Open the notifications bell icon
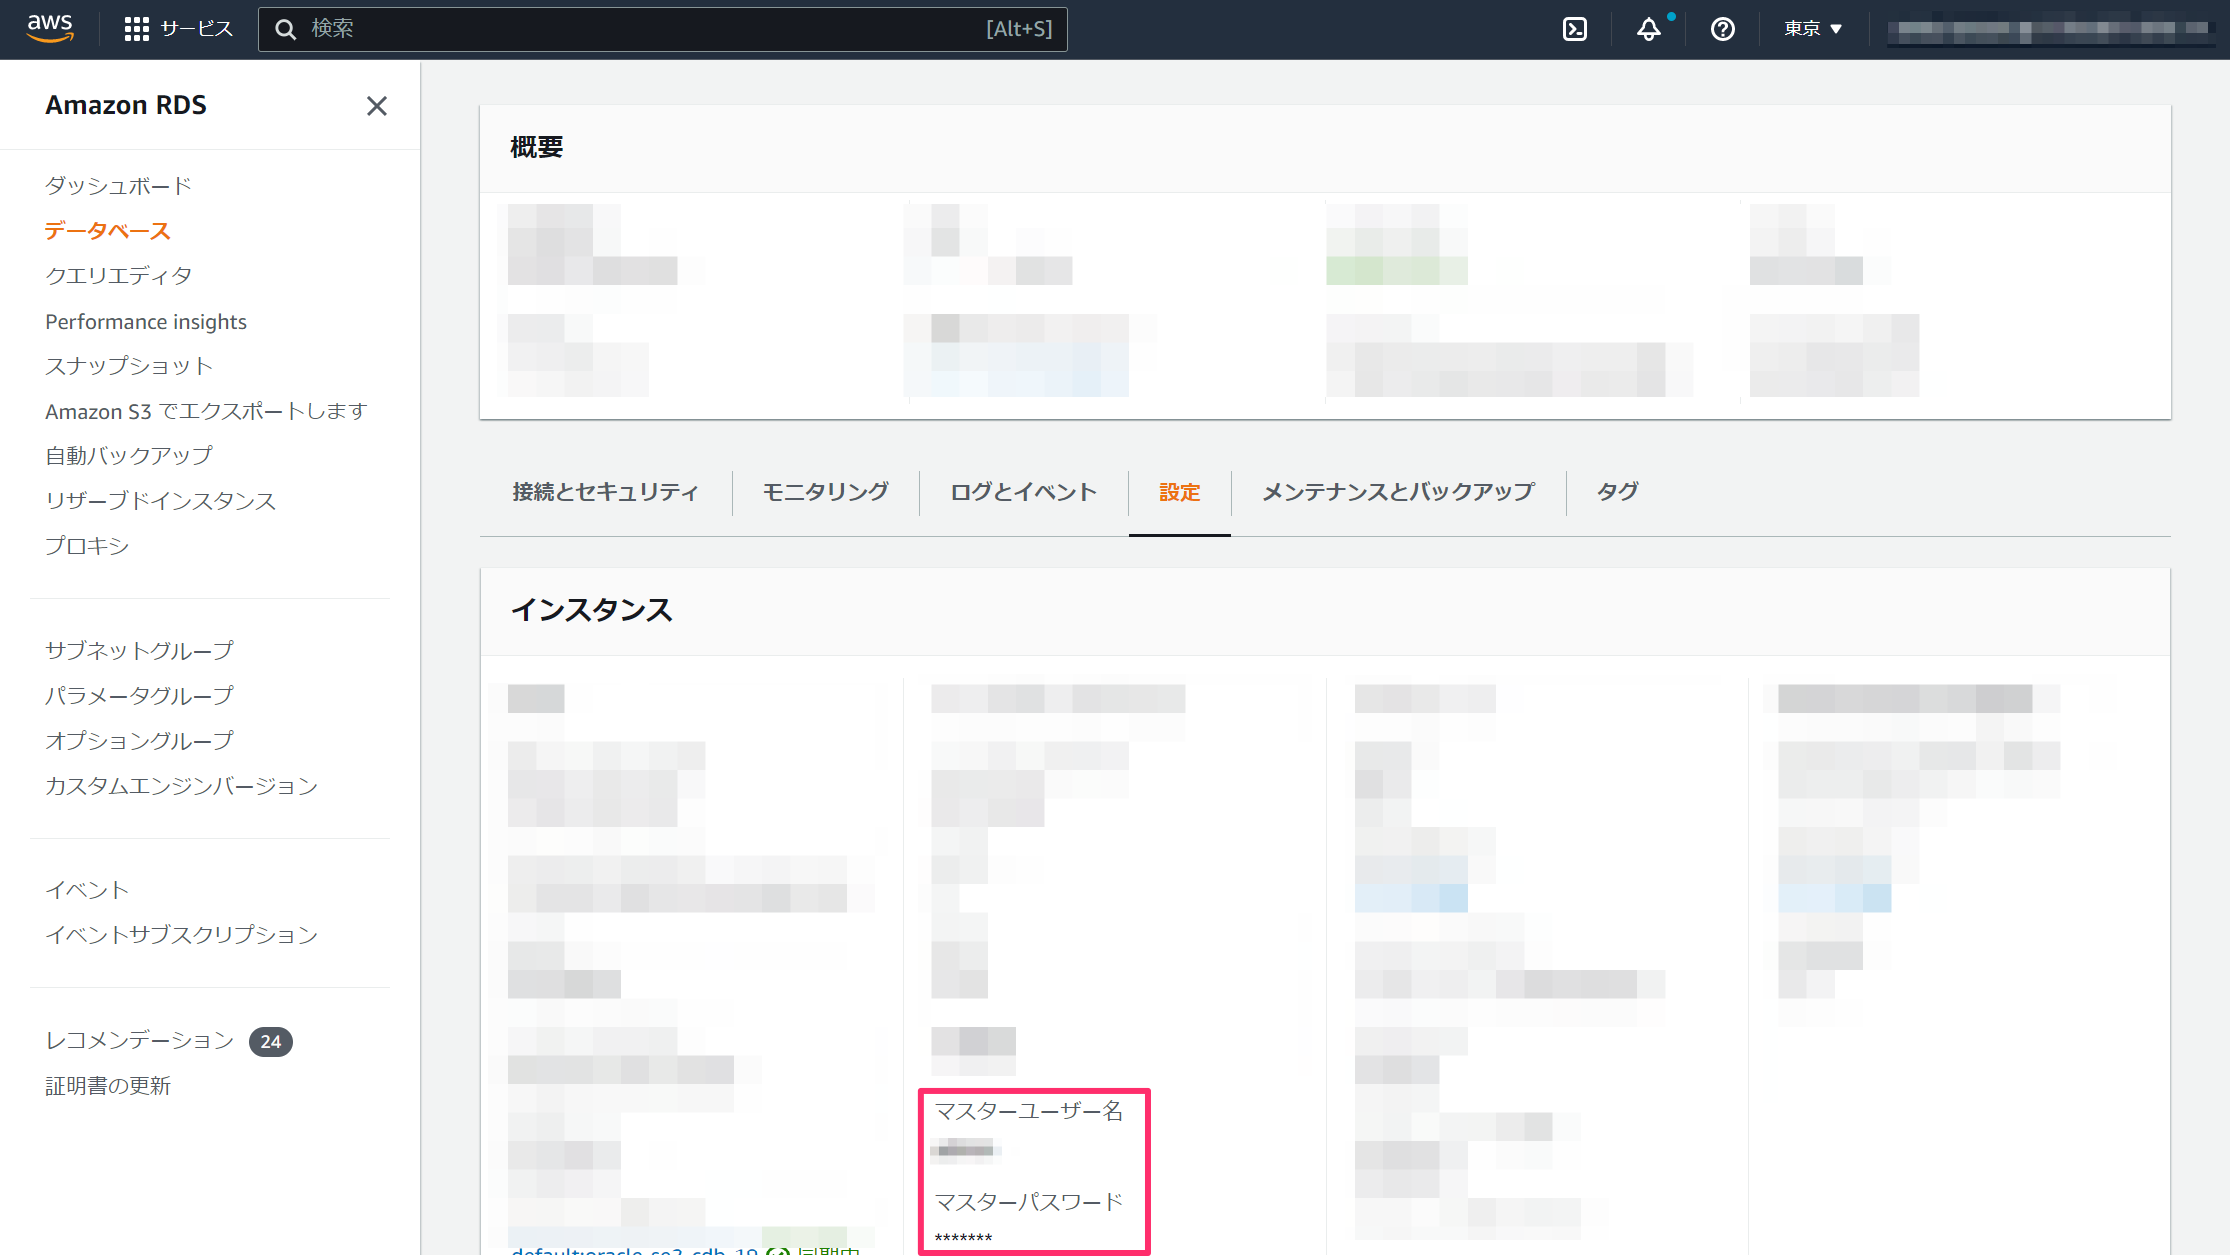2230x1256 pixels. [x=1649, y=29]
